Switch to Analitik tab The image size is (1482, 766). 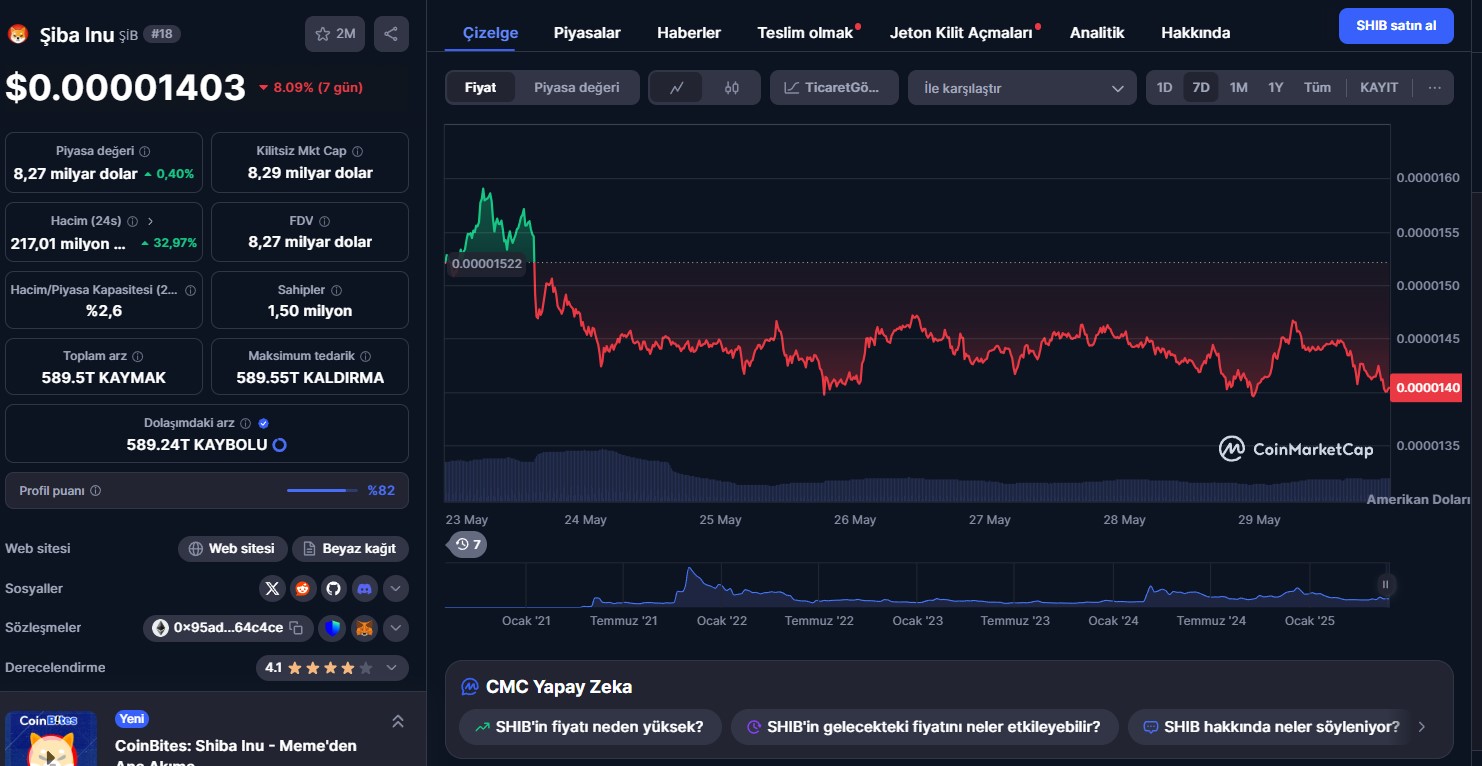click(1097, 33)
